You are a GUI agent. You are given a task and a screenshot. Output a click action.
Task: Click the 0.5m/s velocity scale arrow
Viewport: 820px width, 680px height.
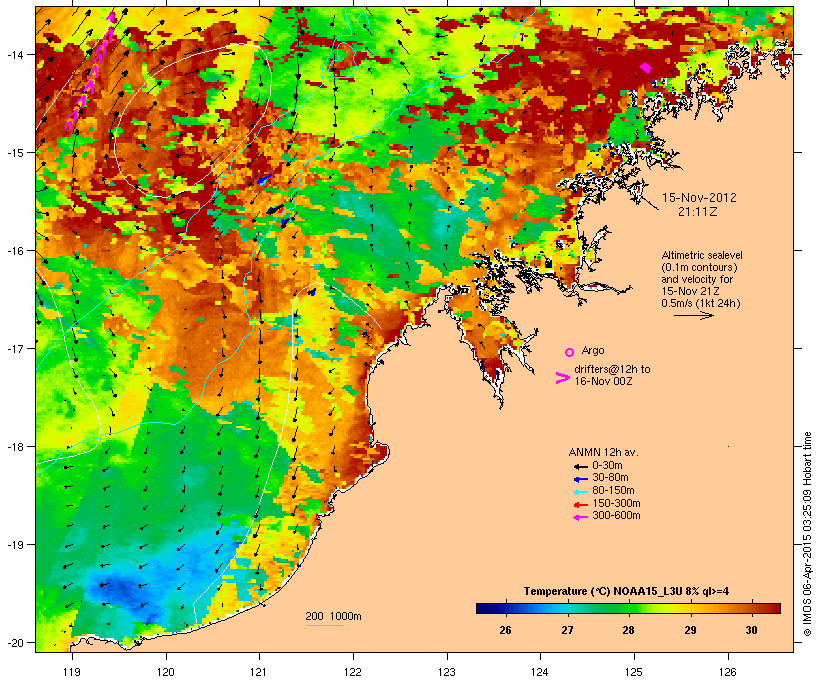click(x=693, y=315)
